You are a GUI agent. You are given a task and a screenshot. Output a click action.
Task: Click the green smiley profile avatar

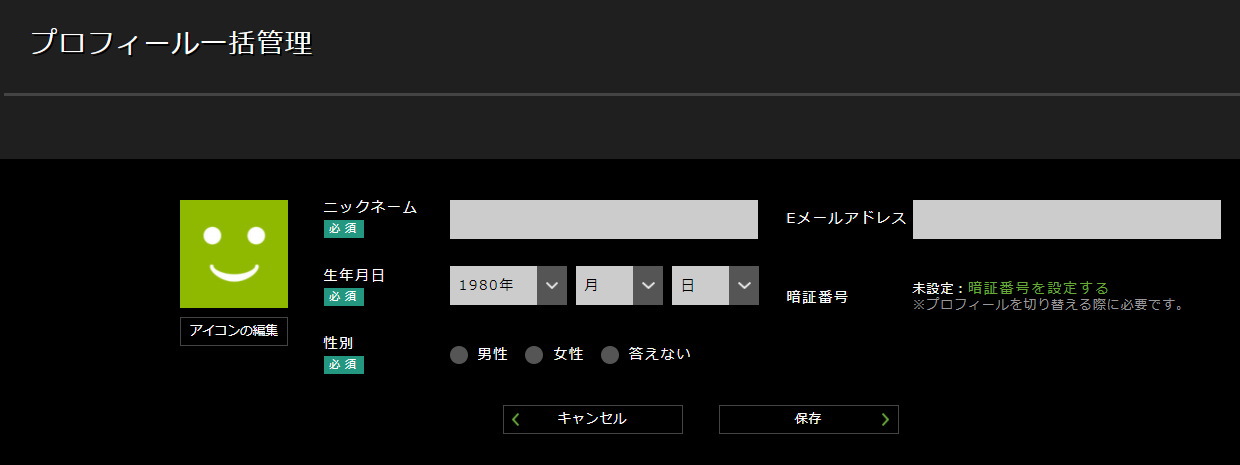click(233, 254)
